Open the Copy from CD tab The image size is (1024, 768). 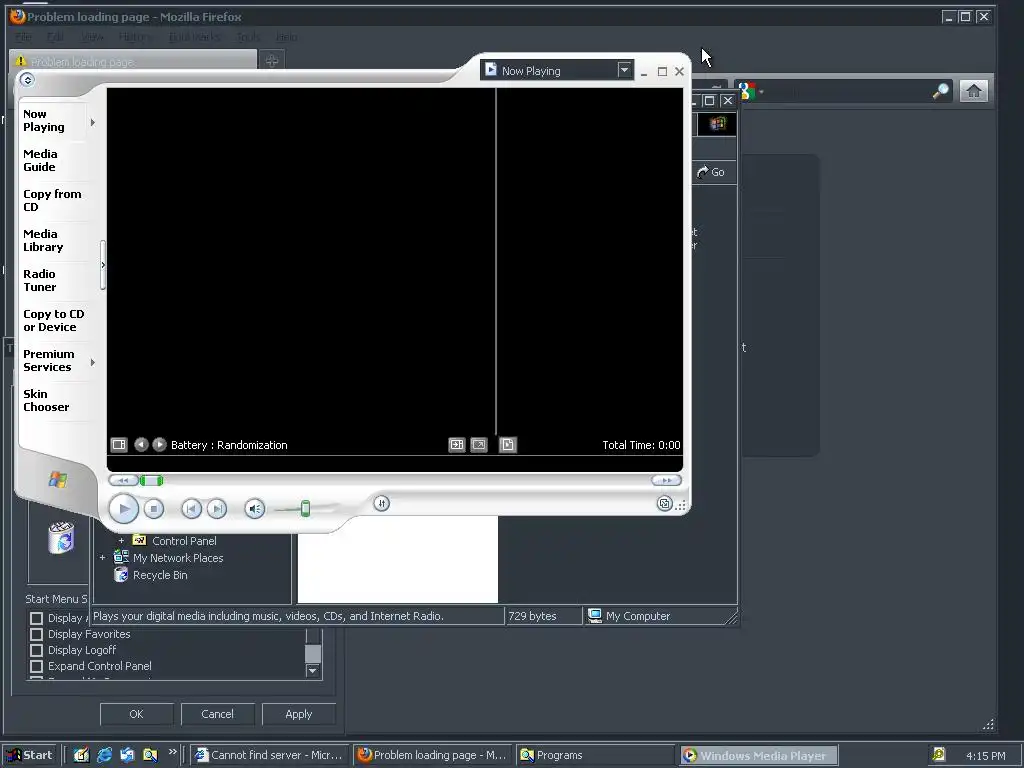[x=52, y=200]
